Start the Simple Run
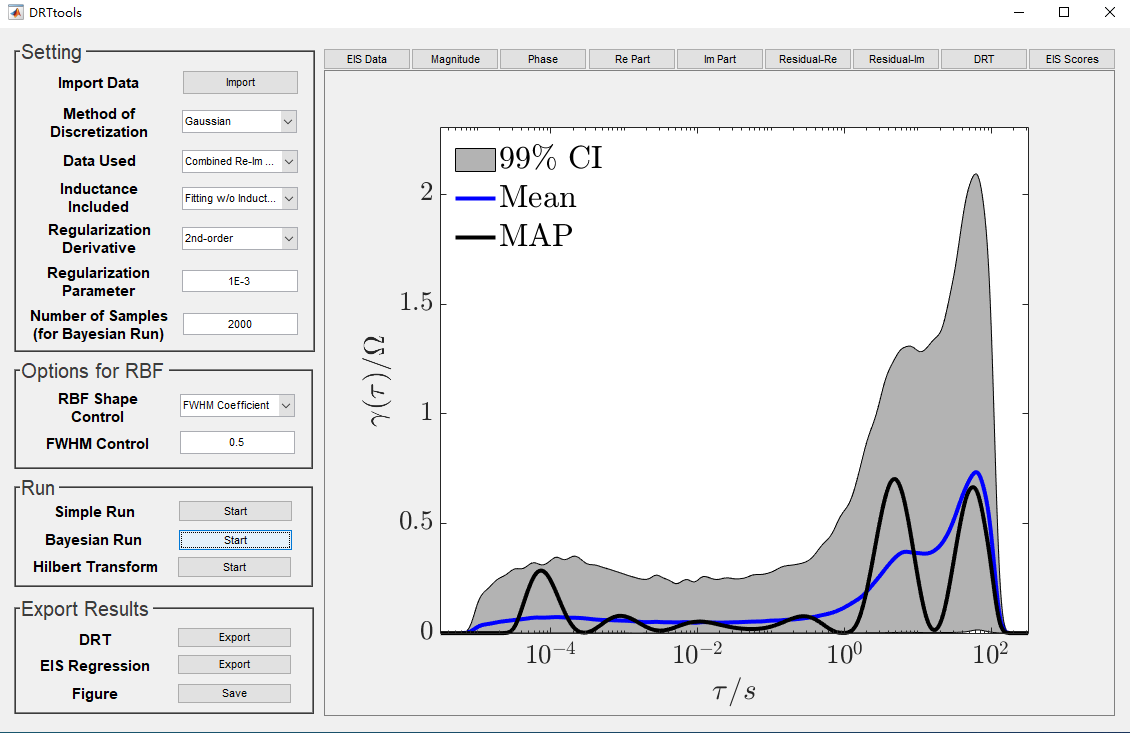Screen dimensions: 1130x733 [235, 511]
